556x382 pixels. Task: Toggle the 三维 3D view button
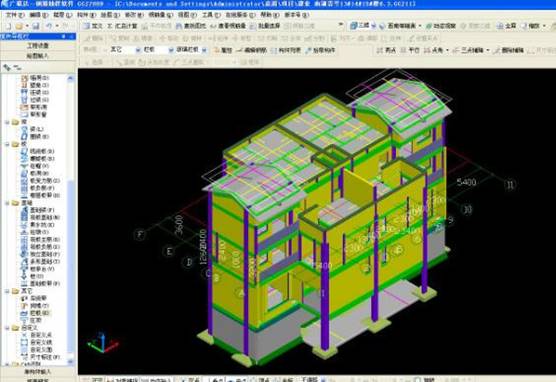(360, 26)
